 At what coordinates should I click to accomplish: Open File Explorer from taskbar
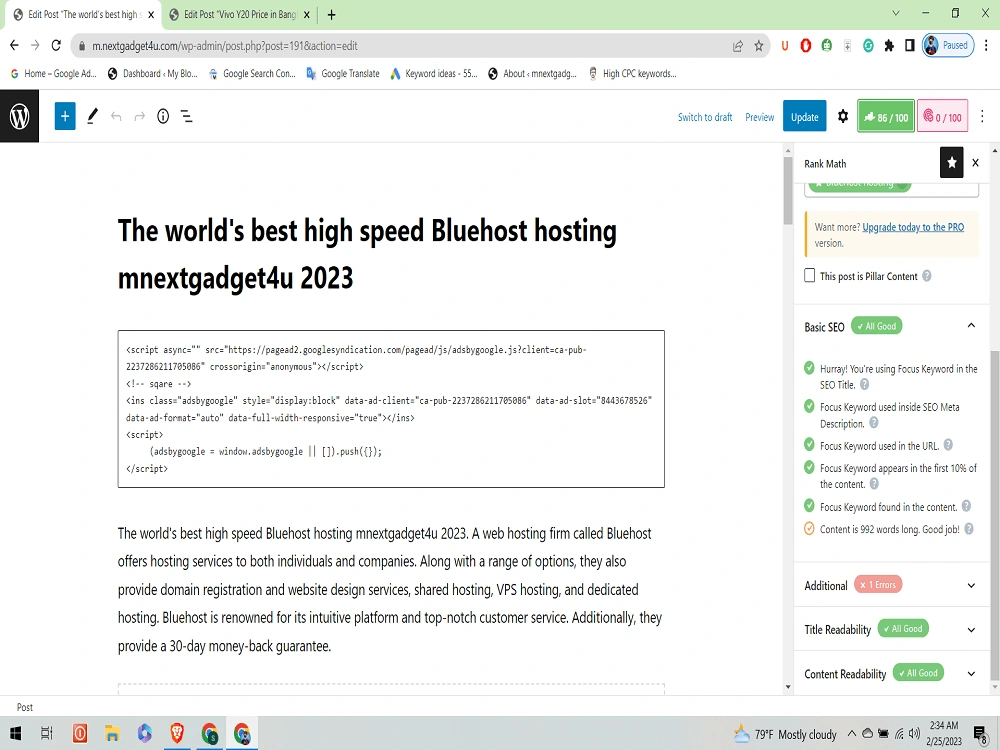click(112, 733)
